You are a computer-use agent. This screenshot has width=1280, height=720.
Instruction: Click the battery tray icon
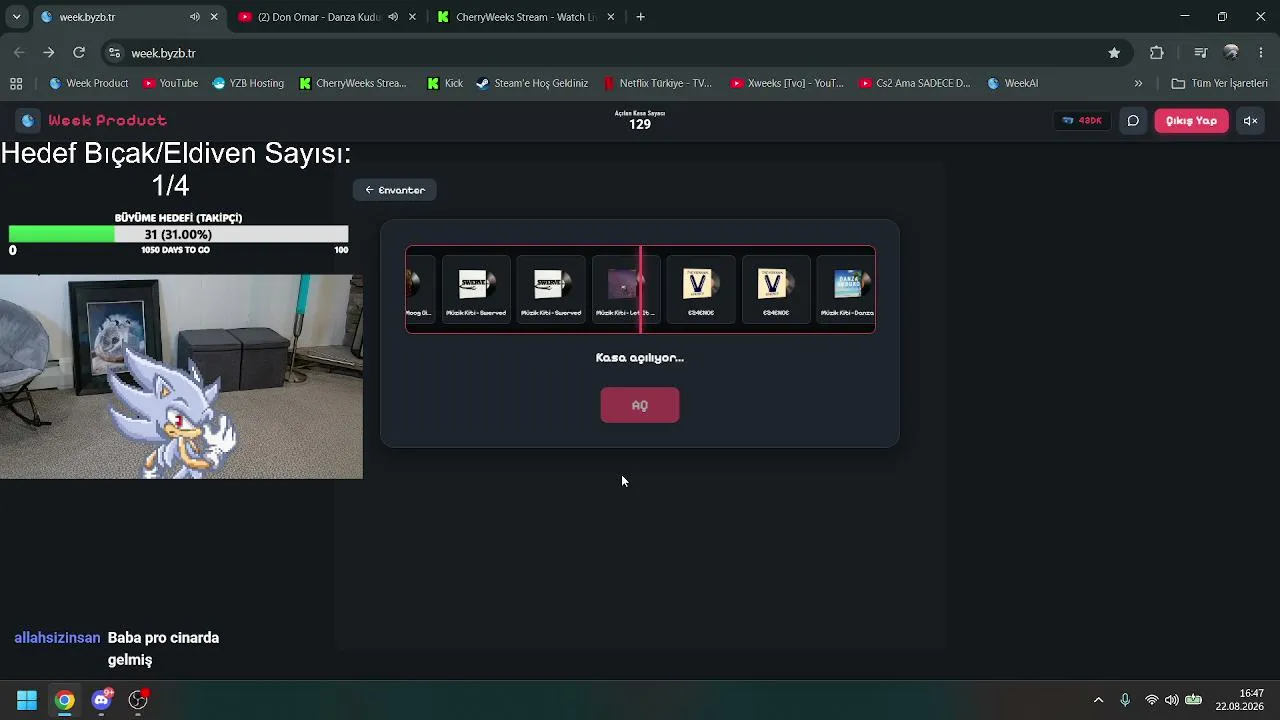(x=1193, y=700)
